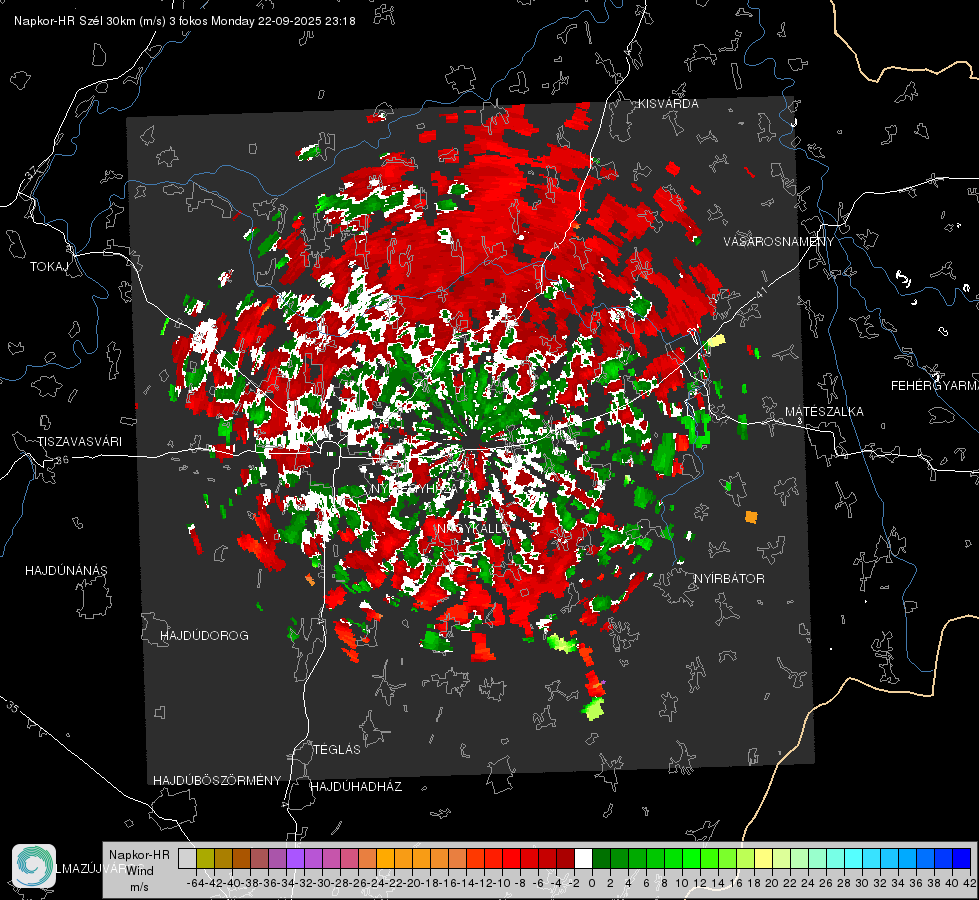Click the -64 legend value

[195, 883]
